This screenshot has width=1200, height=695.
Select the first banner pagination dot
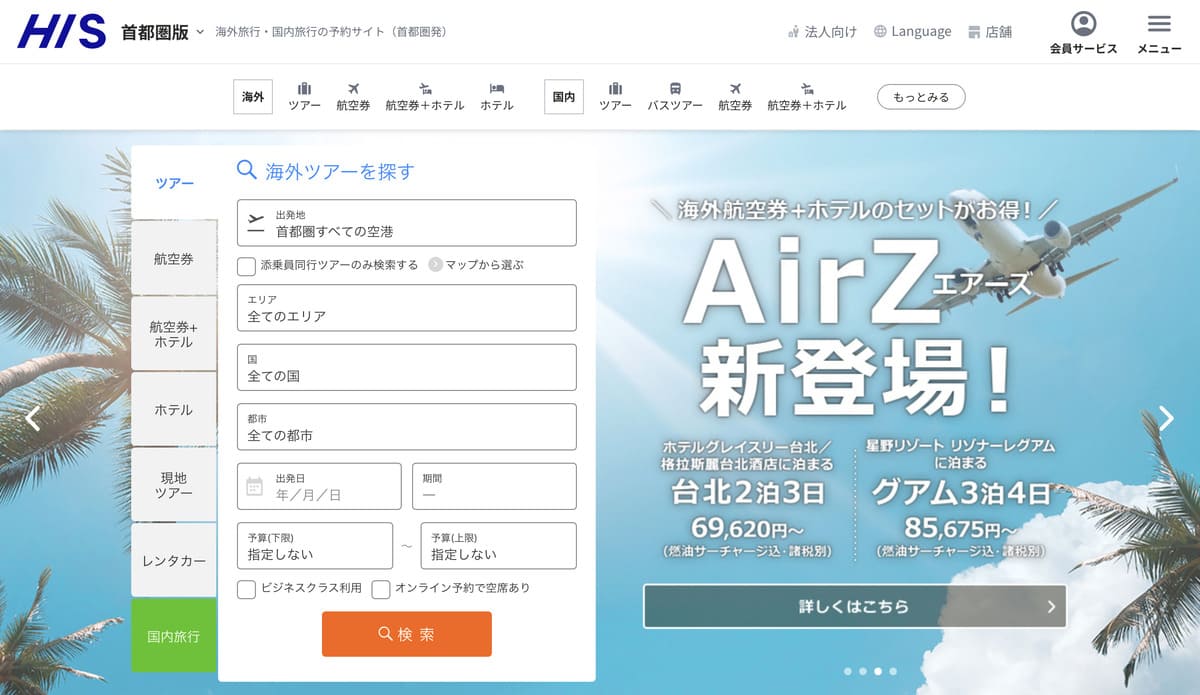tap(848, 671)
